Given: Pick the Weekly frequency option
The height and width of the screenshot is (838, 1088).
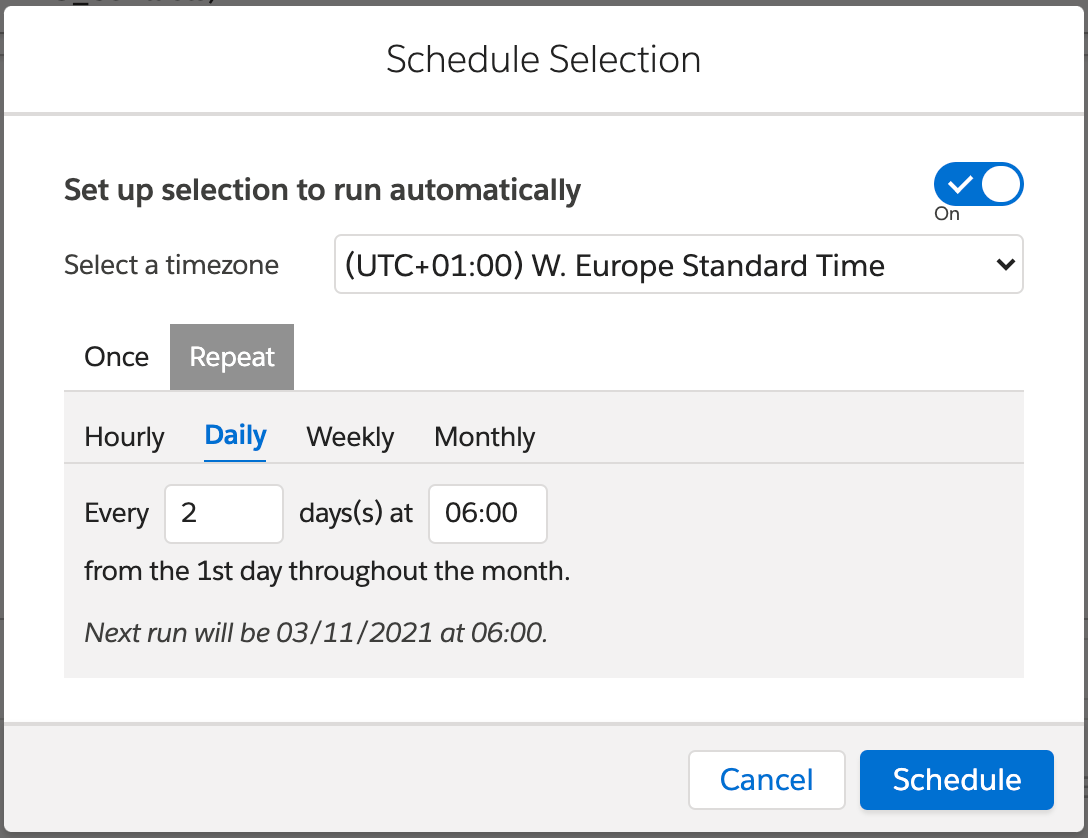Looking at the screenshot, I should (x=350, y=437).
